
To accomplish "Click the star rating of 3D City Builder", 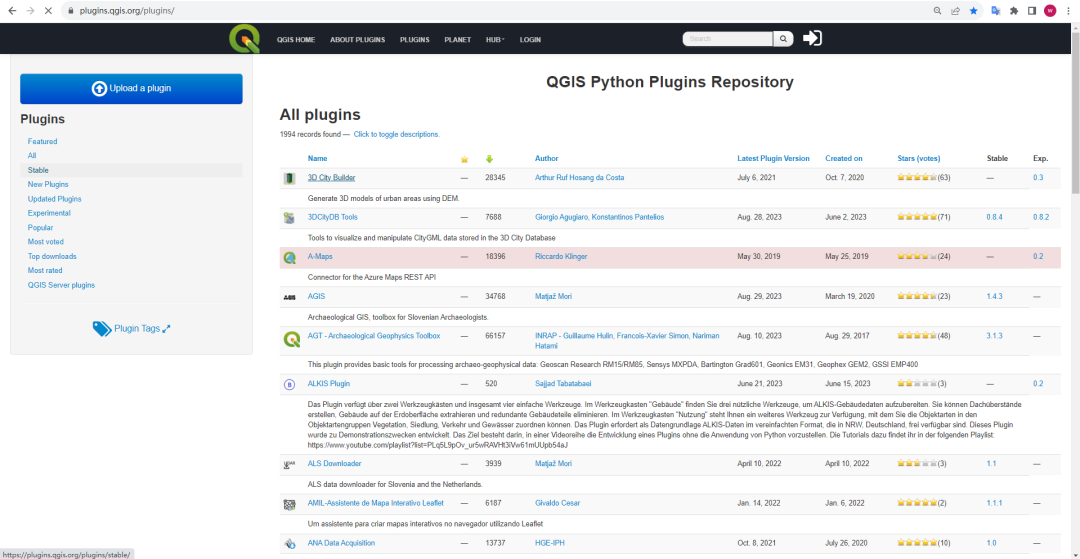I will click(x=916, y=178).
